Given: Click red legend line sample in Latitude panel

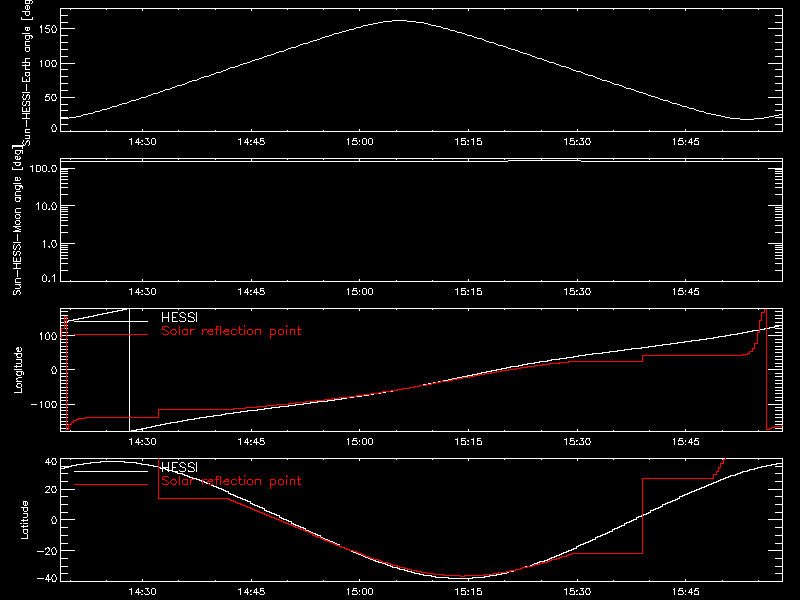Looking at the screenshot, I should [111, 485].
